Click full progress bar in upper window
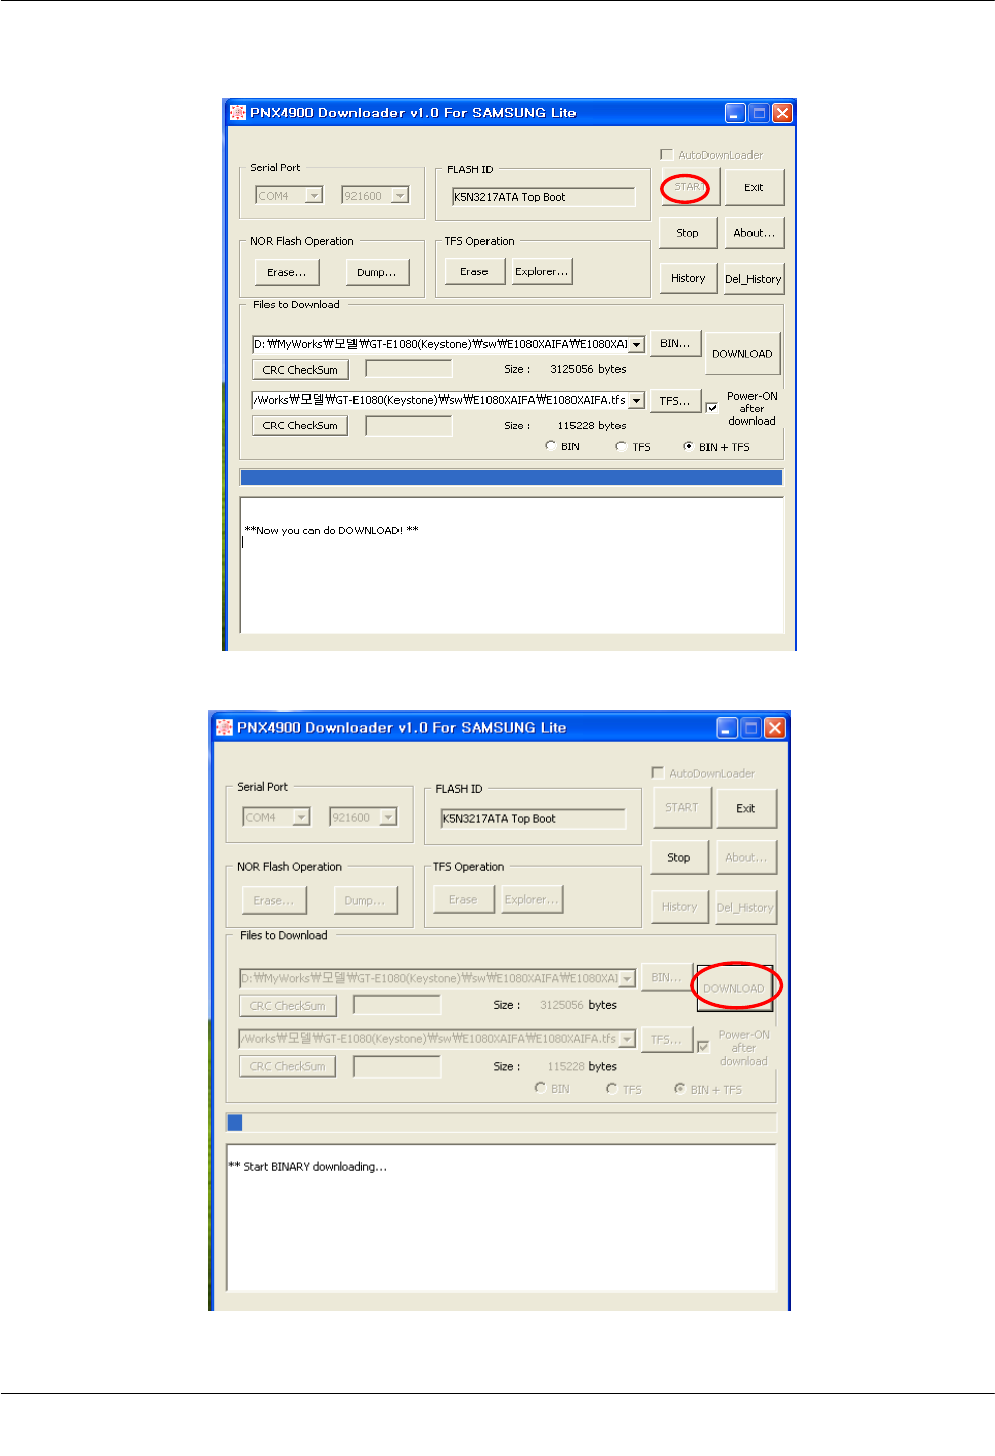995x1456 pixels. click(x=511, y=478)
